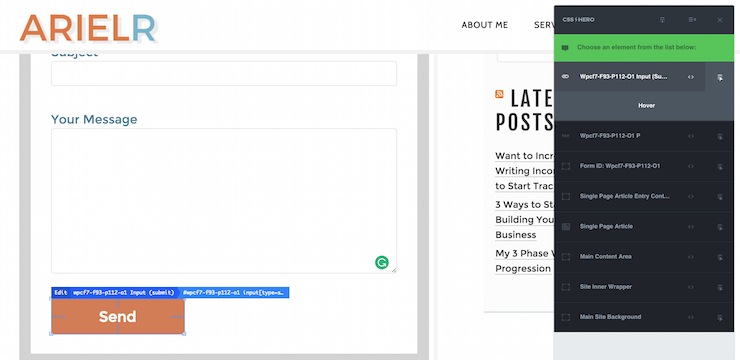Click pointer states icon on Site Inner Wrapper row
Viewport: 740px width, 360px height.
[x=720, y=287]
